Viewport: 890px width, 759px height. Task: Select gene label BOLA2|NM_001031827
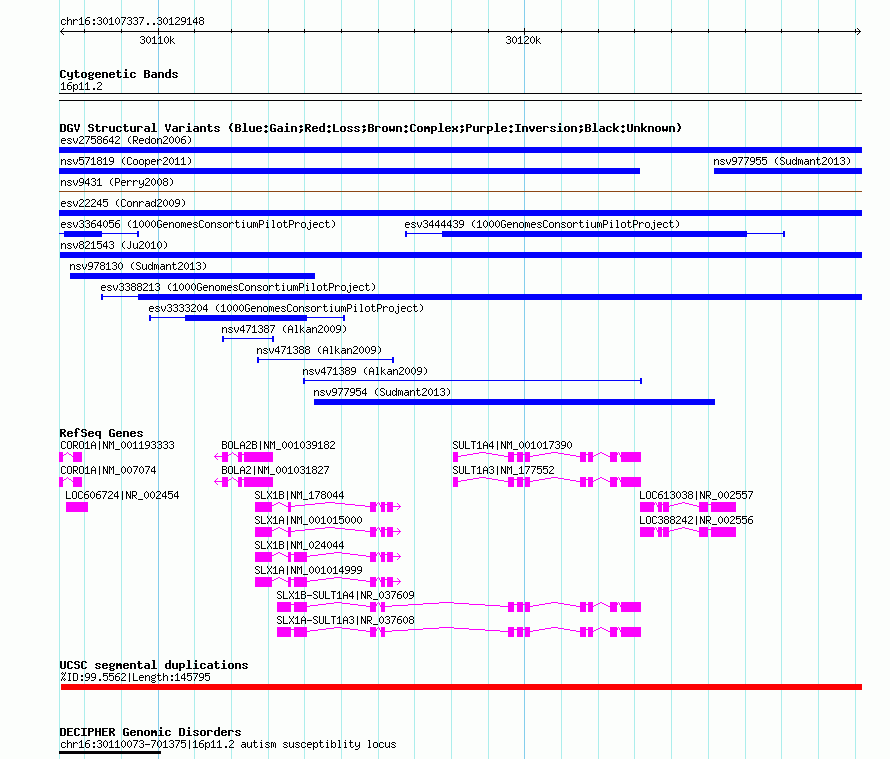(x=275, y=471)
